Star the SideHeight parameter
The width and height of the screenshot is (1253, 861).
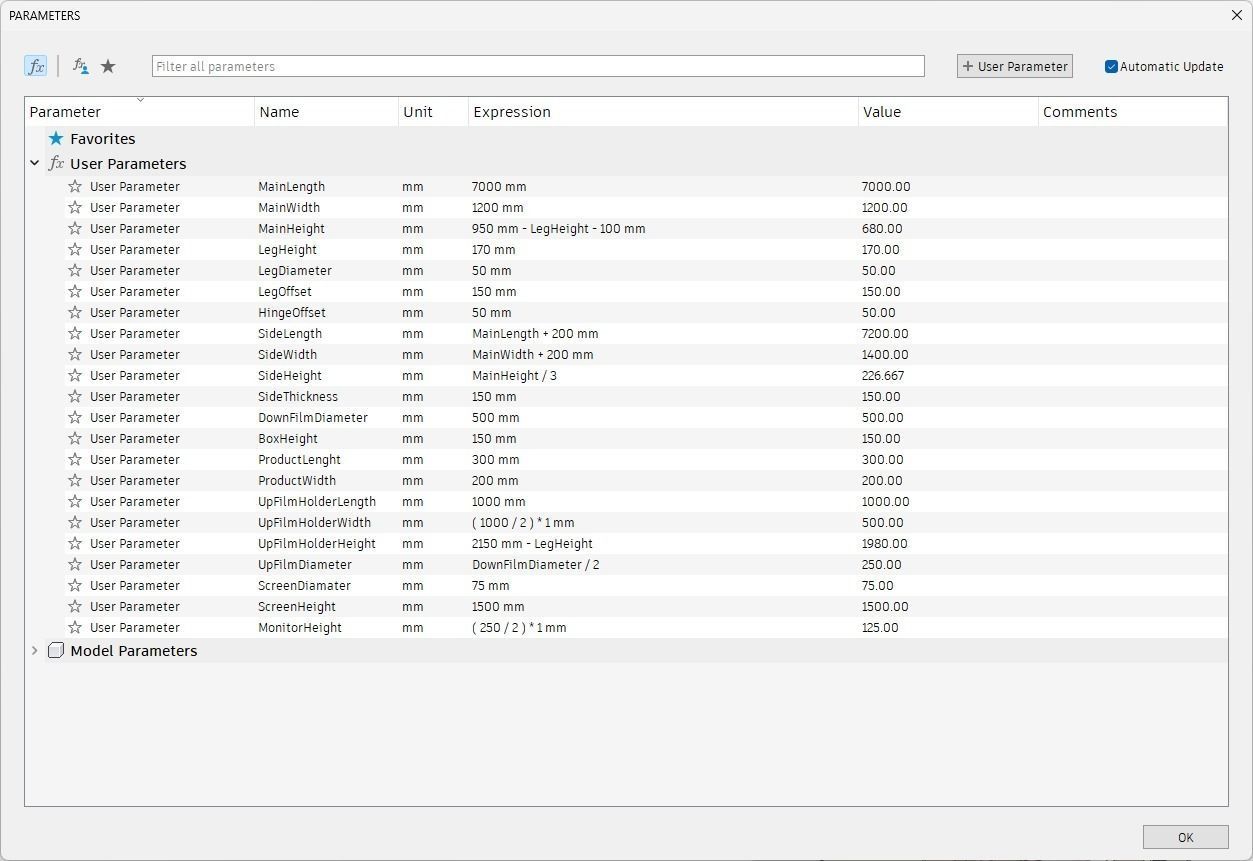coord(75,375)
